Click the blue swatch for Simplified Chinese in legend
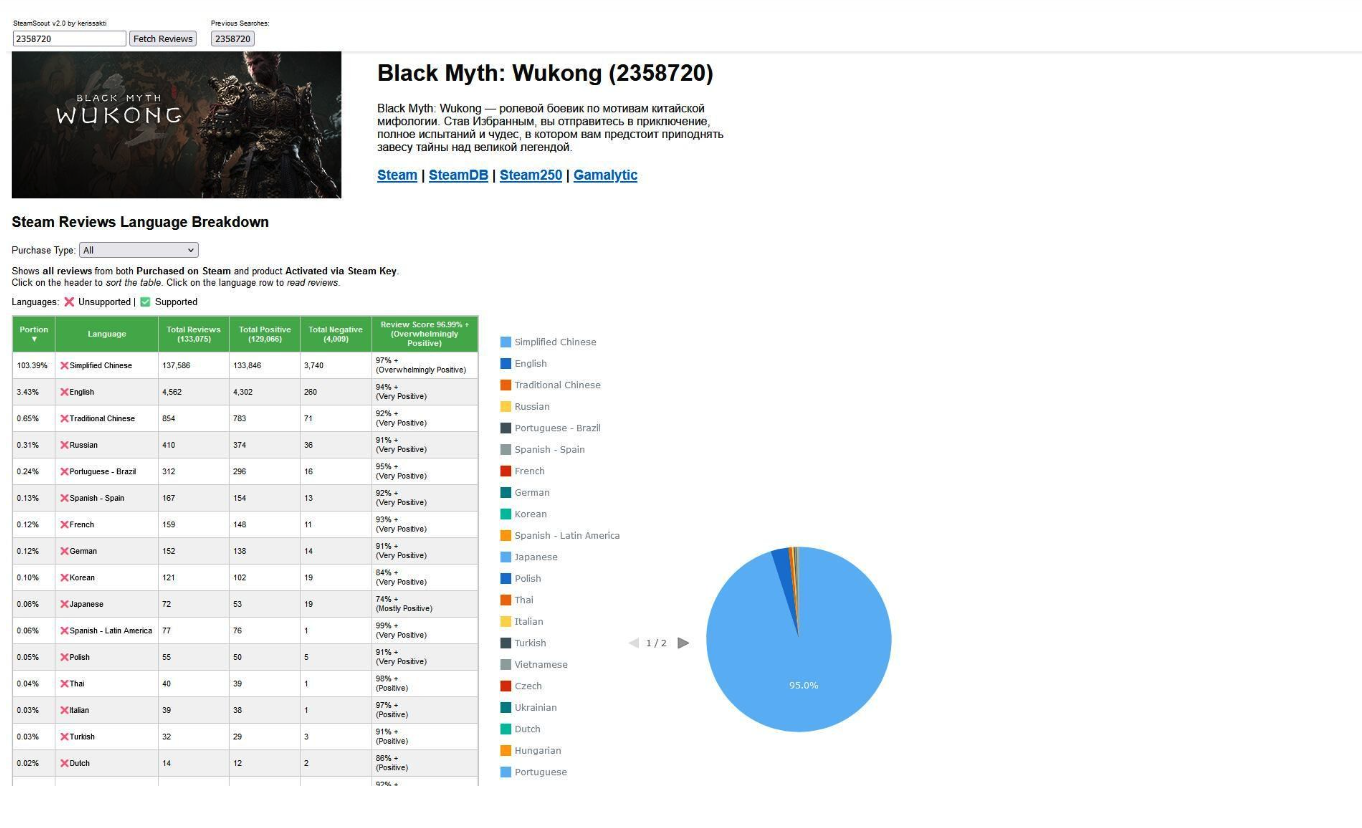The image size is (1362, 828). (506, 342)
